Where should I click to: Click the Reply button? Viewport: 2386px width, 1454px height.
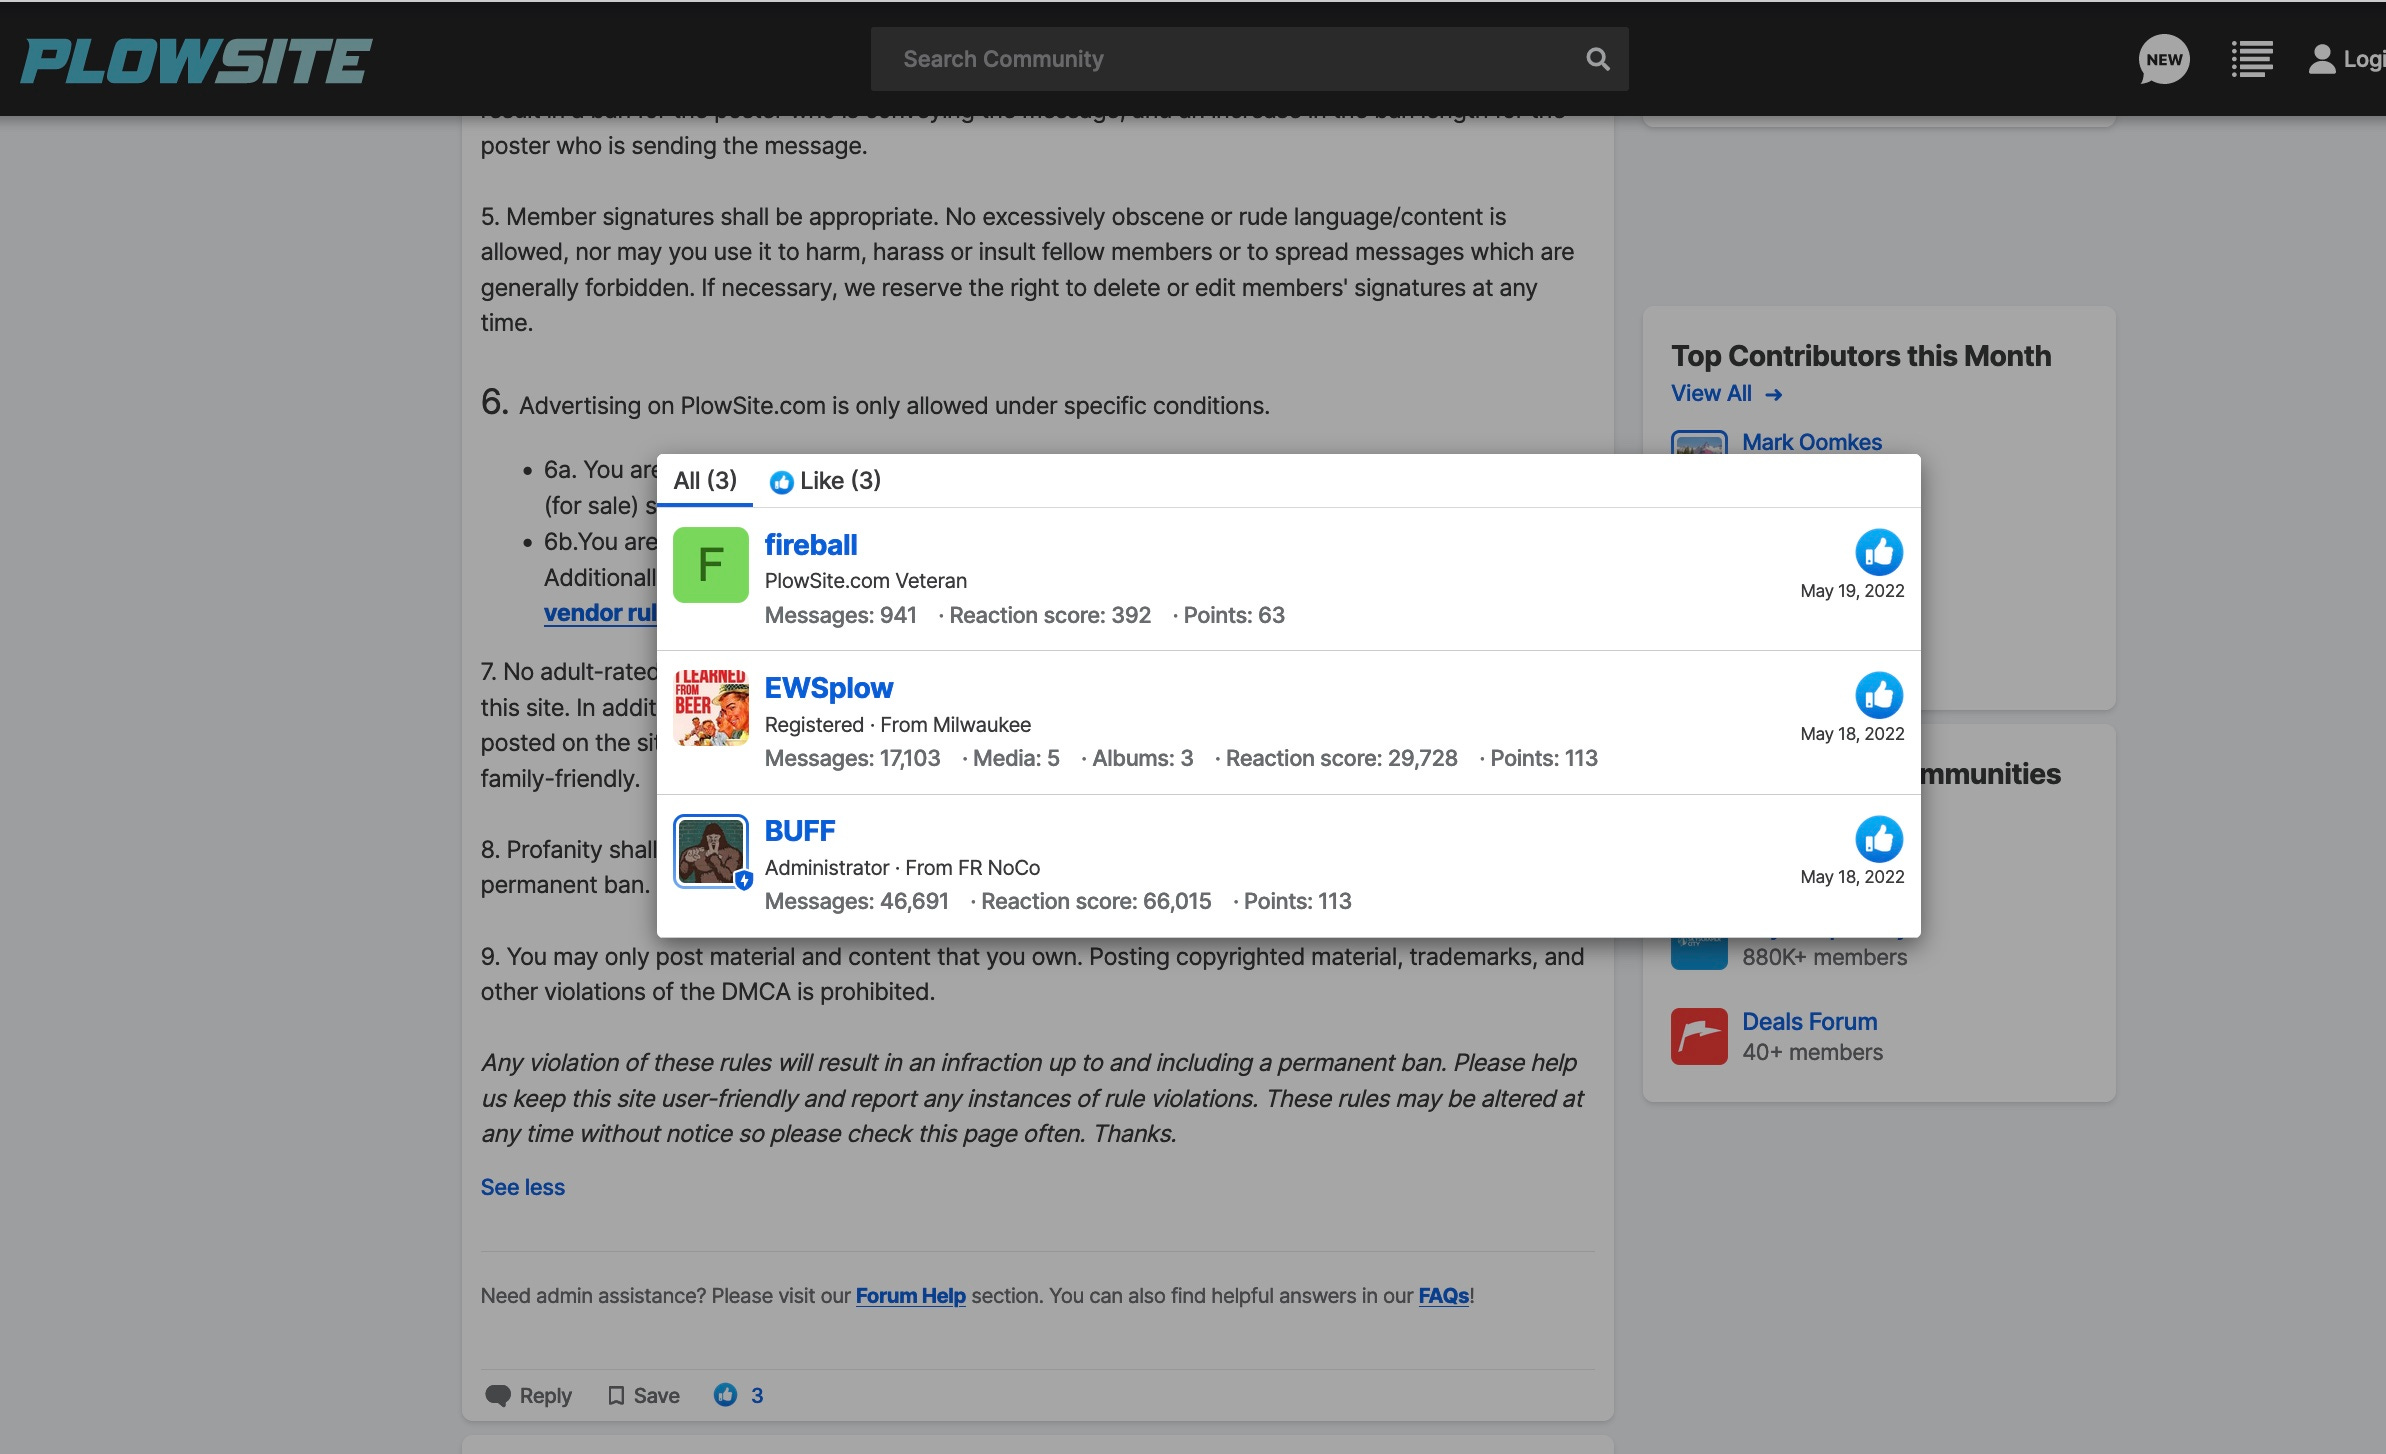point(528,1395)
